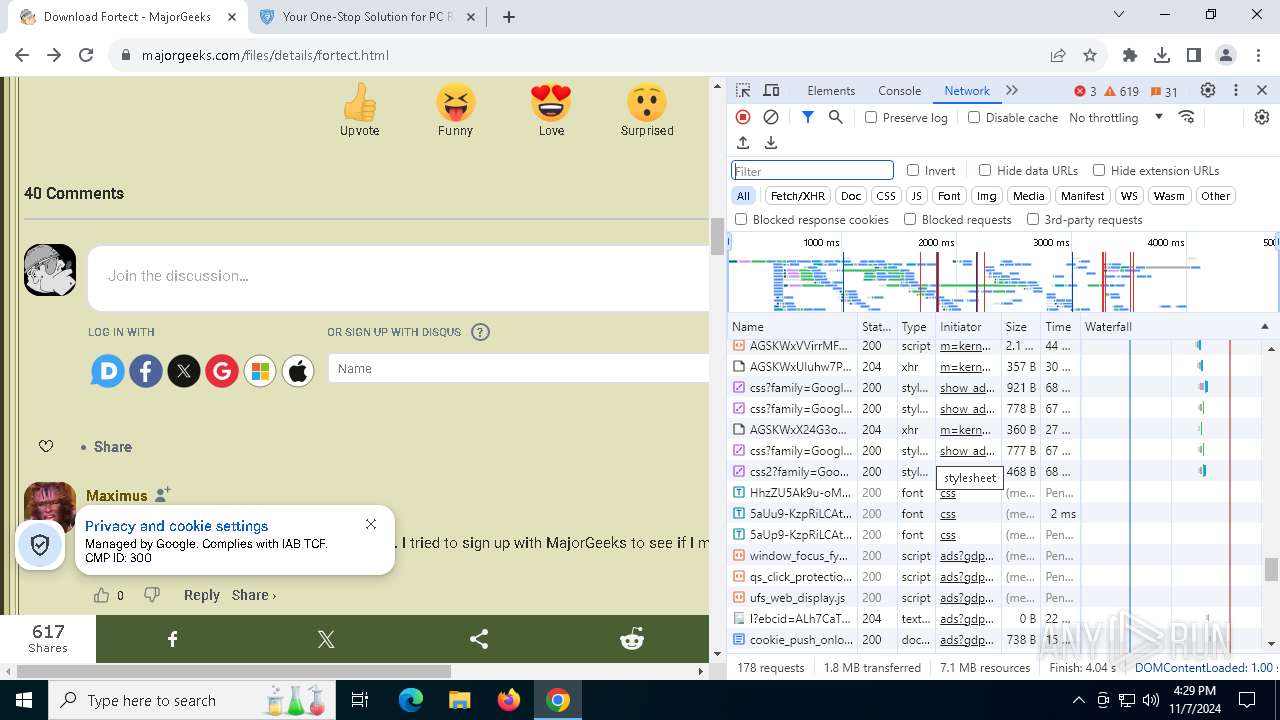Viewport: 1280px width, 720px height.
Task: Click the network Filter text field
Action: pos(812,171)
